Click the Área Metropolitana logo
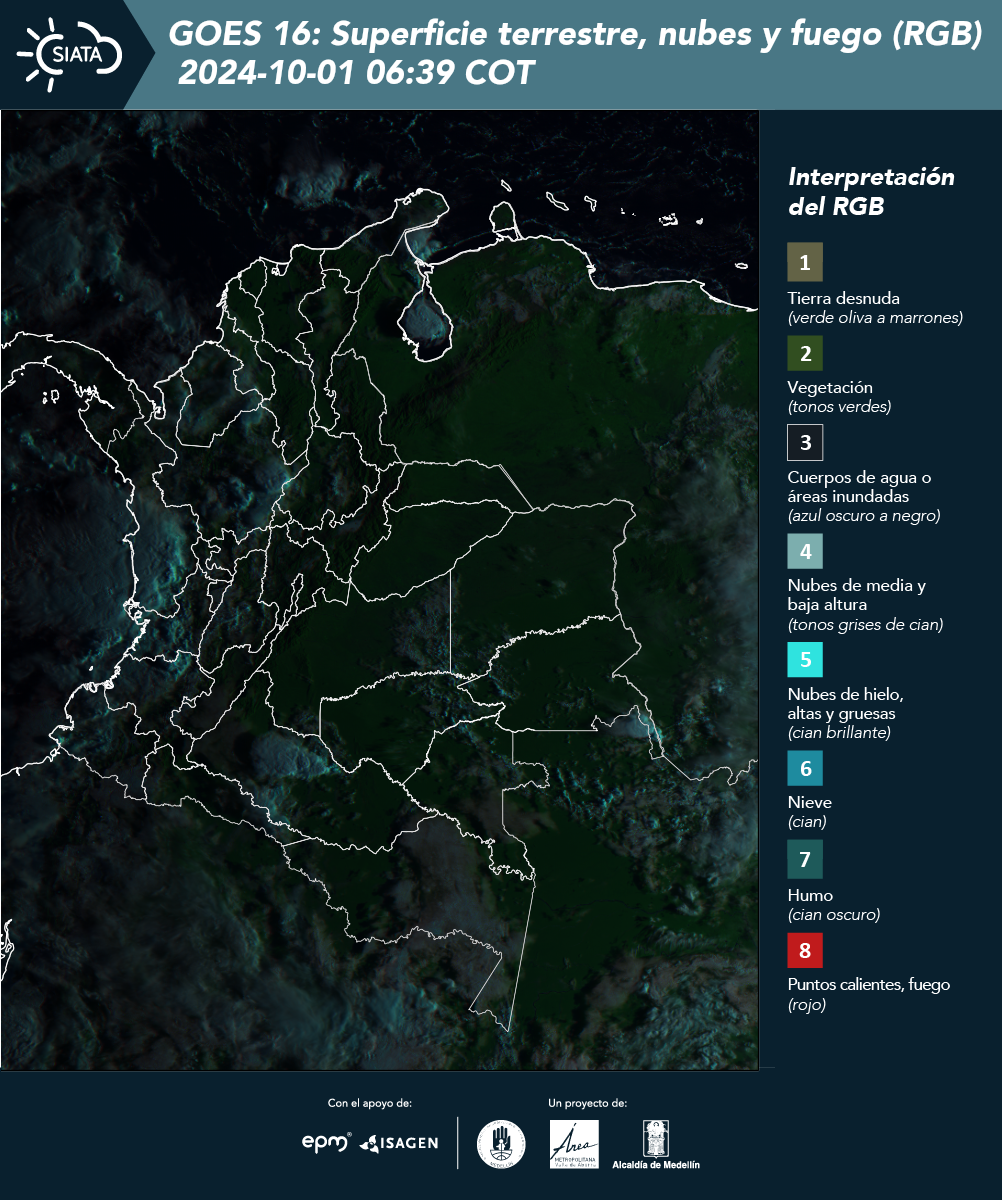 575,1144
